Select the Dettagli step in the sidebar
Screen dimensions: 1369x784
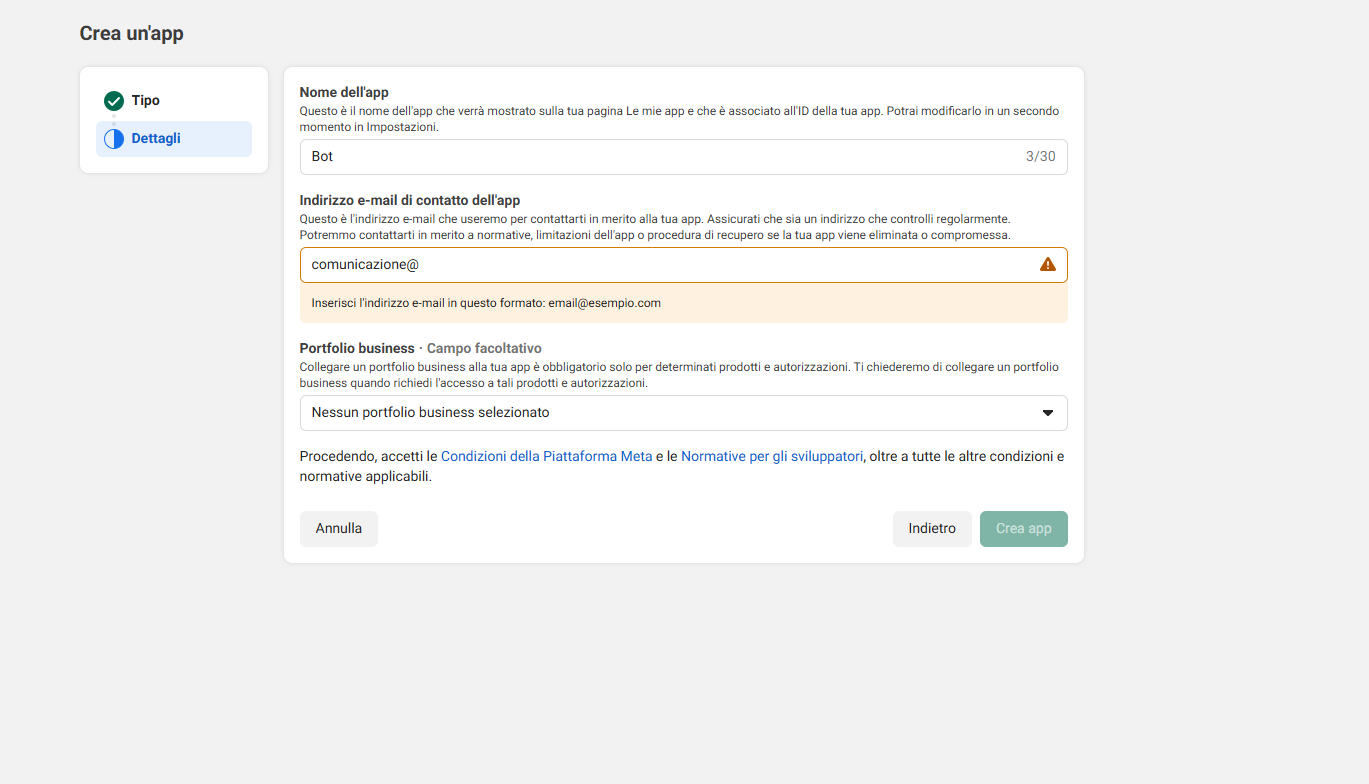[154, 138]
